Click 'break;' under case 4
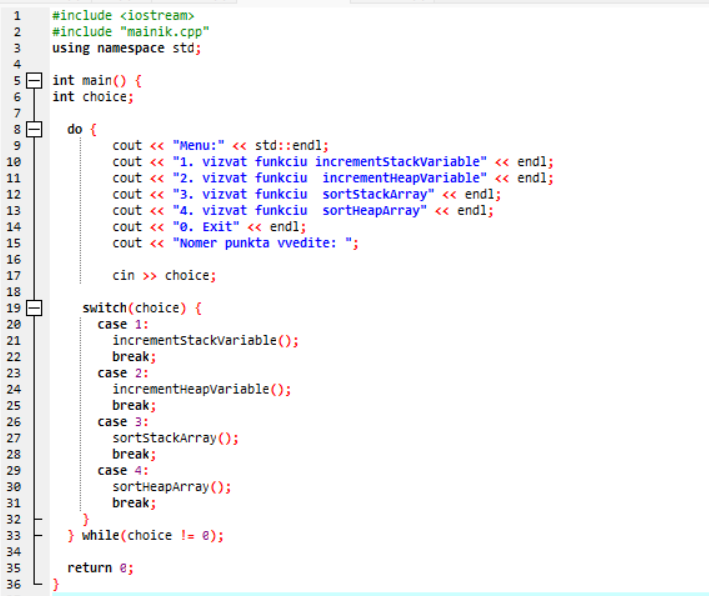709x596 pixels. [134, 503]
